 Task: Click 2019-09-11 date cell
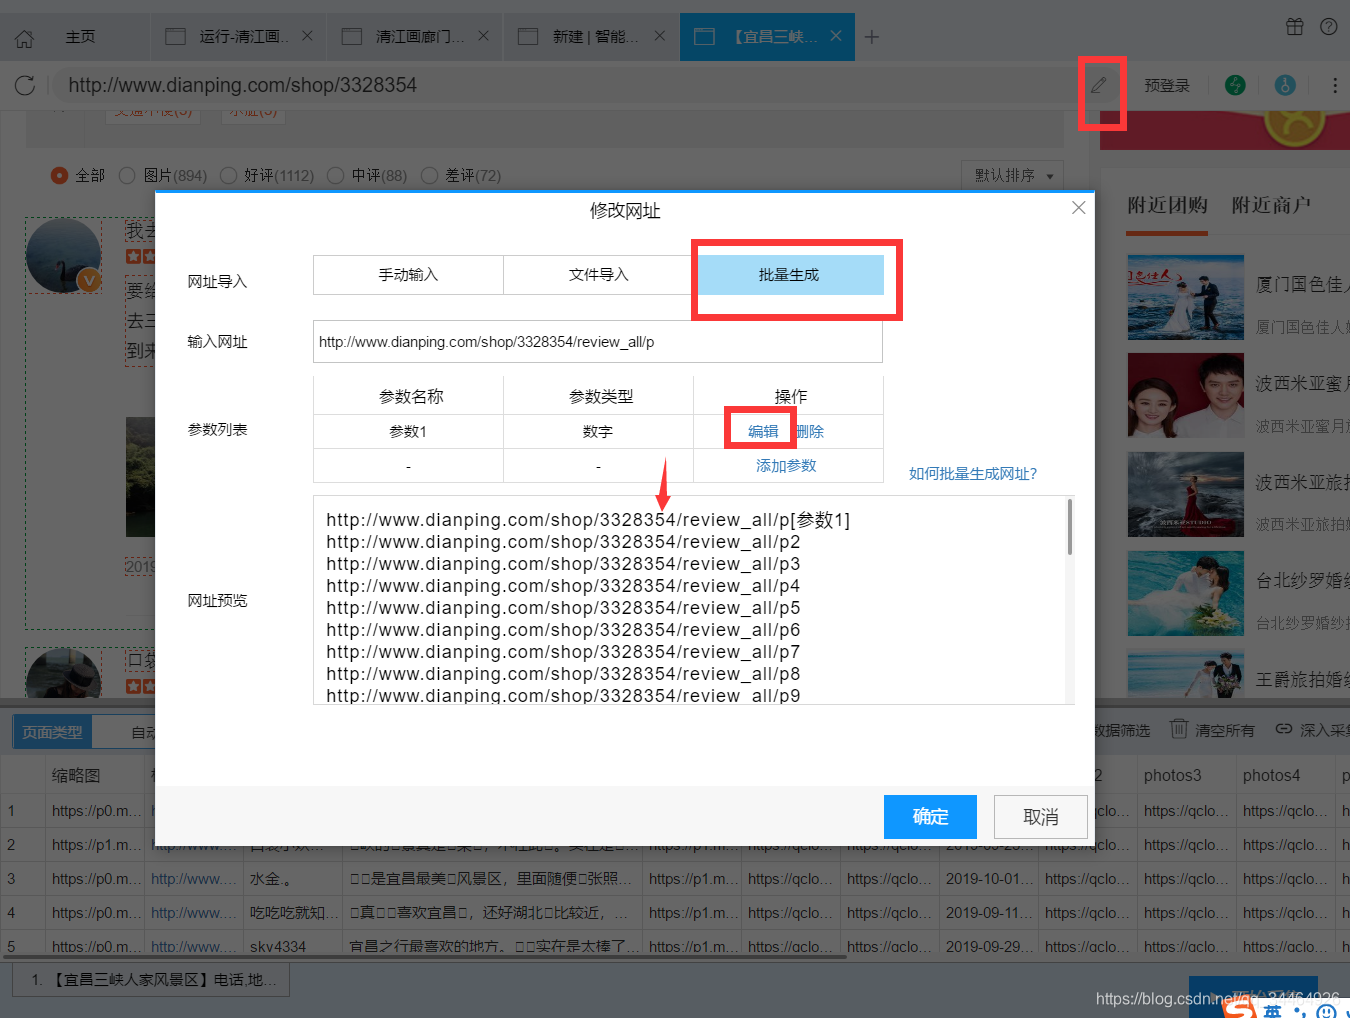click(x=989, y=913)
